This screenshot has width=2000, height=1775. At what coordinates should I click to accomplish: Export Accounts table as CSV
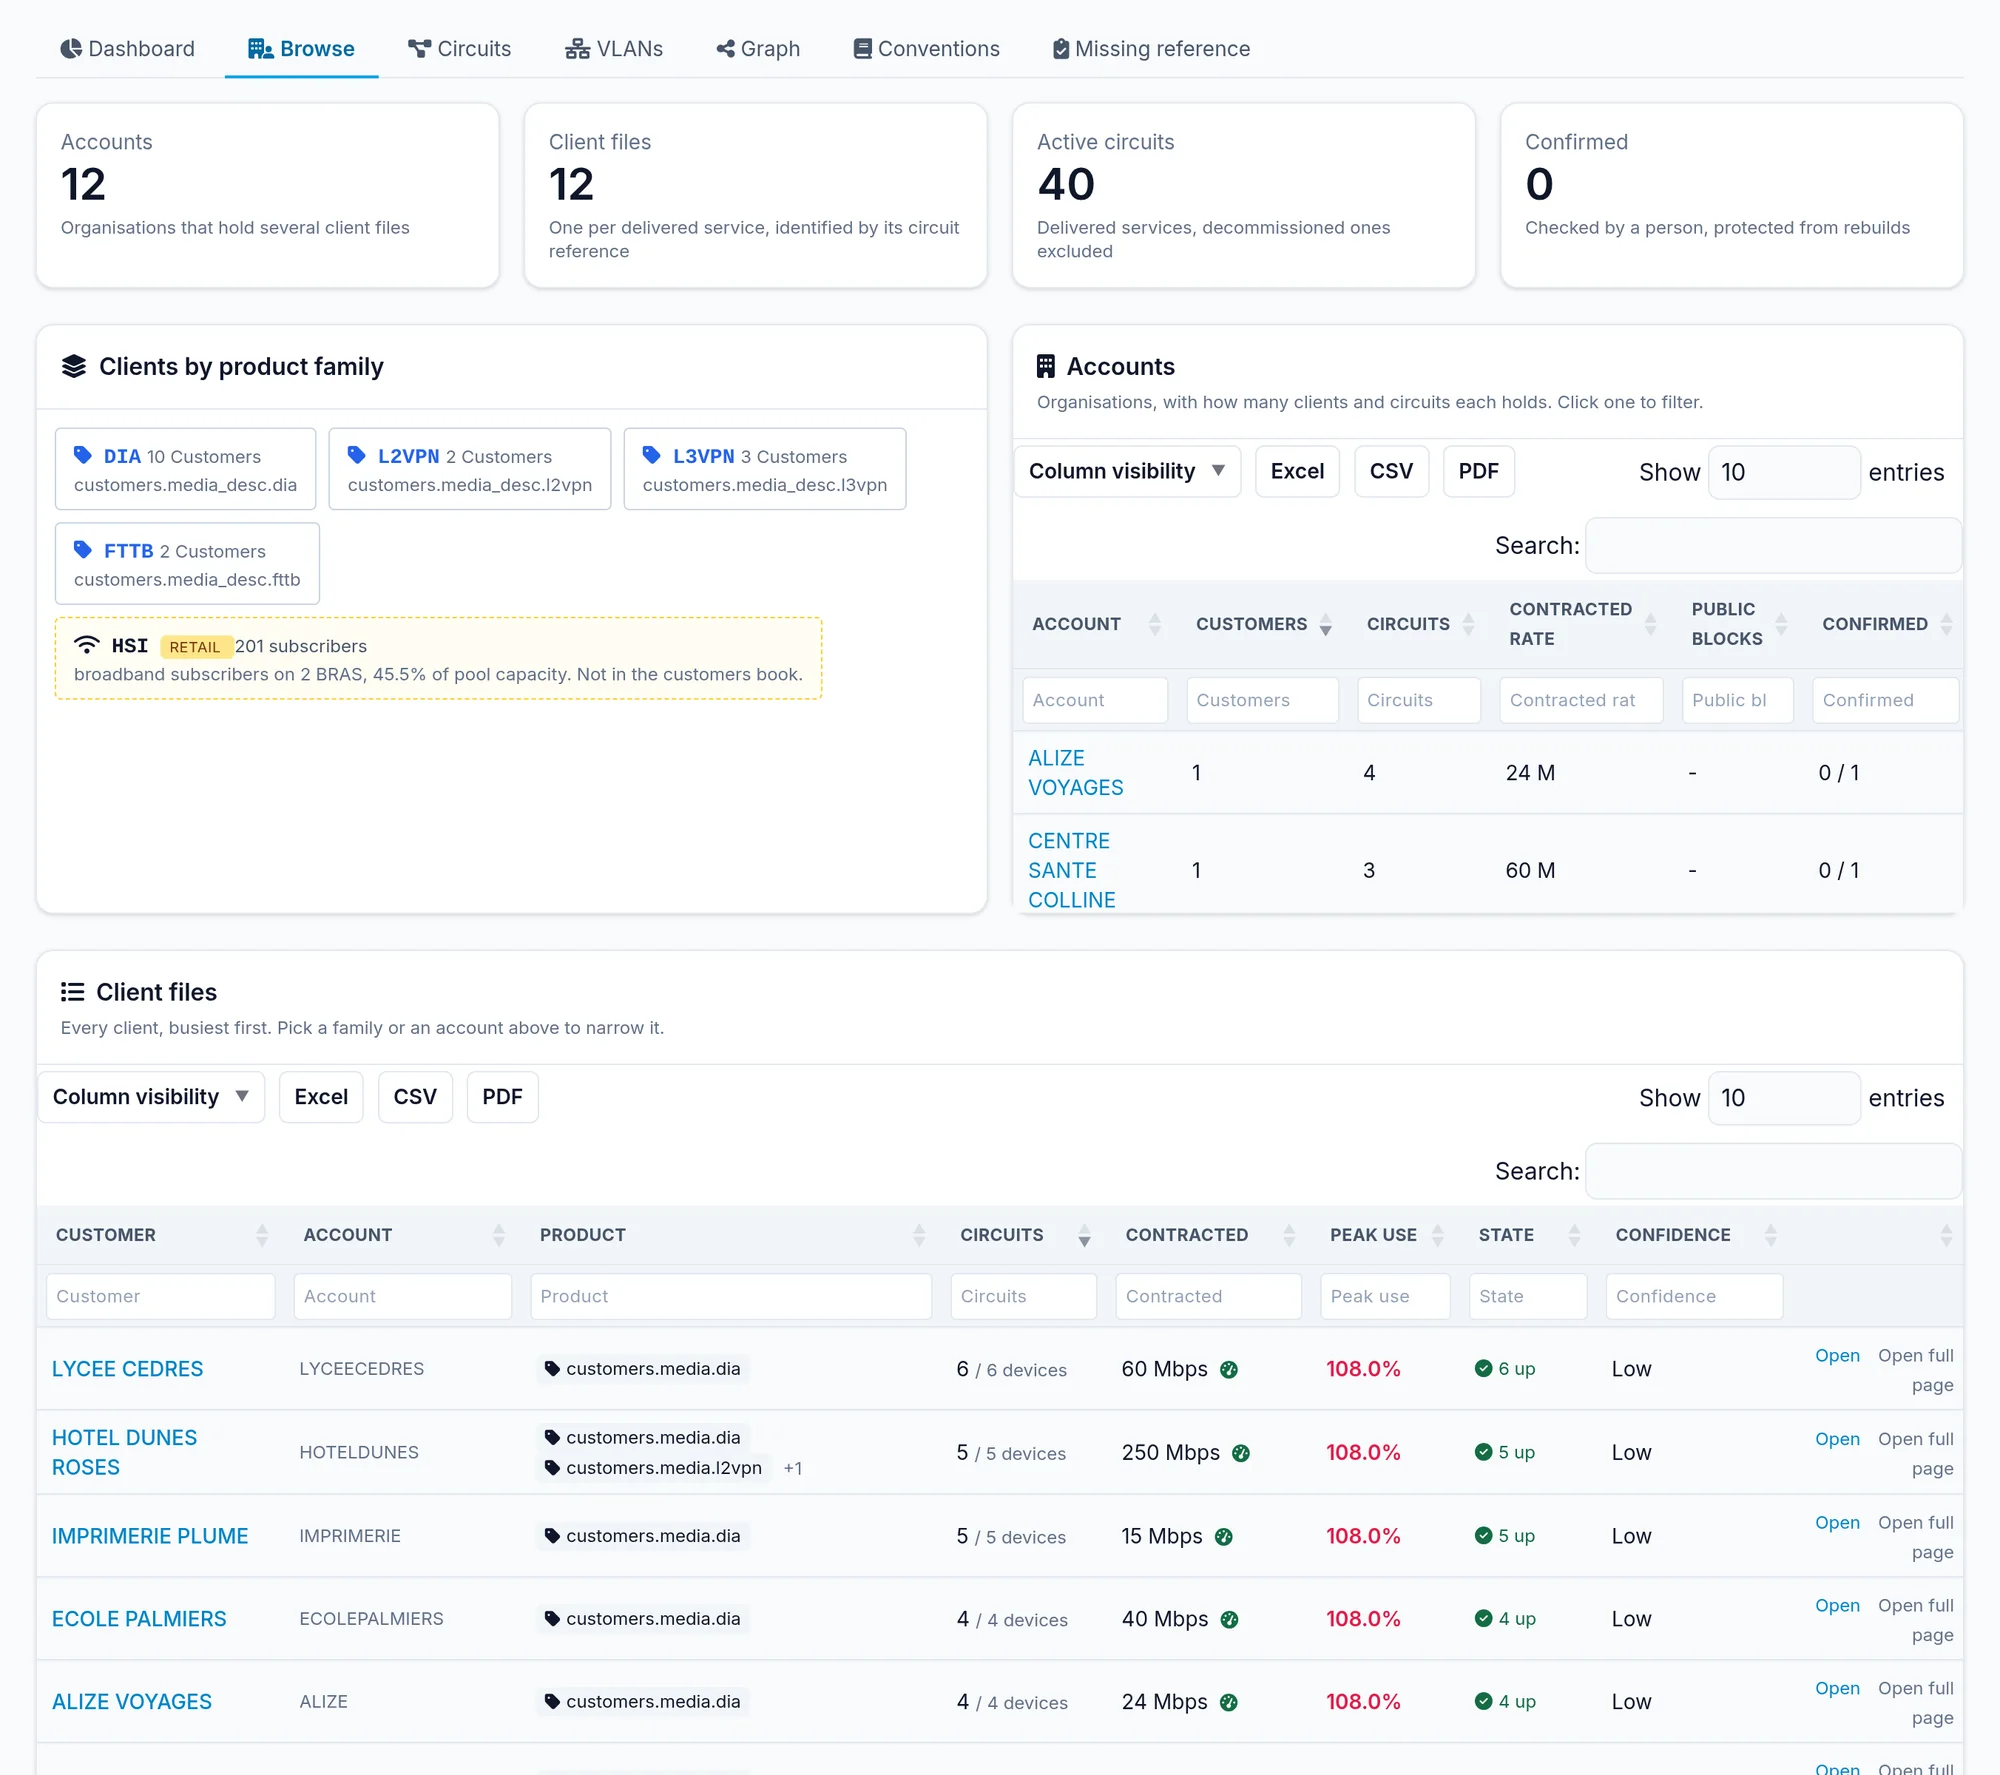pos(1391,471)
